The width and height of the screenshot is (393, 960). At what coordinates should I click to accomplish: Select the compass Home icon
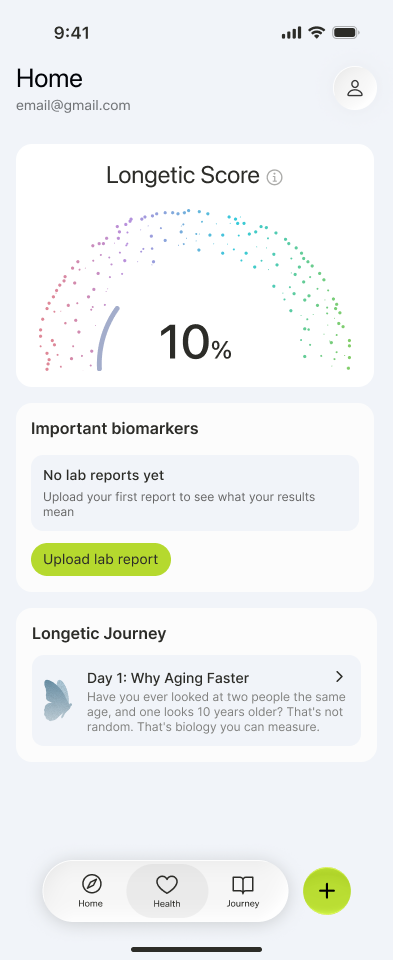click(91, 884)
